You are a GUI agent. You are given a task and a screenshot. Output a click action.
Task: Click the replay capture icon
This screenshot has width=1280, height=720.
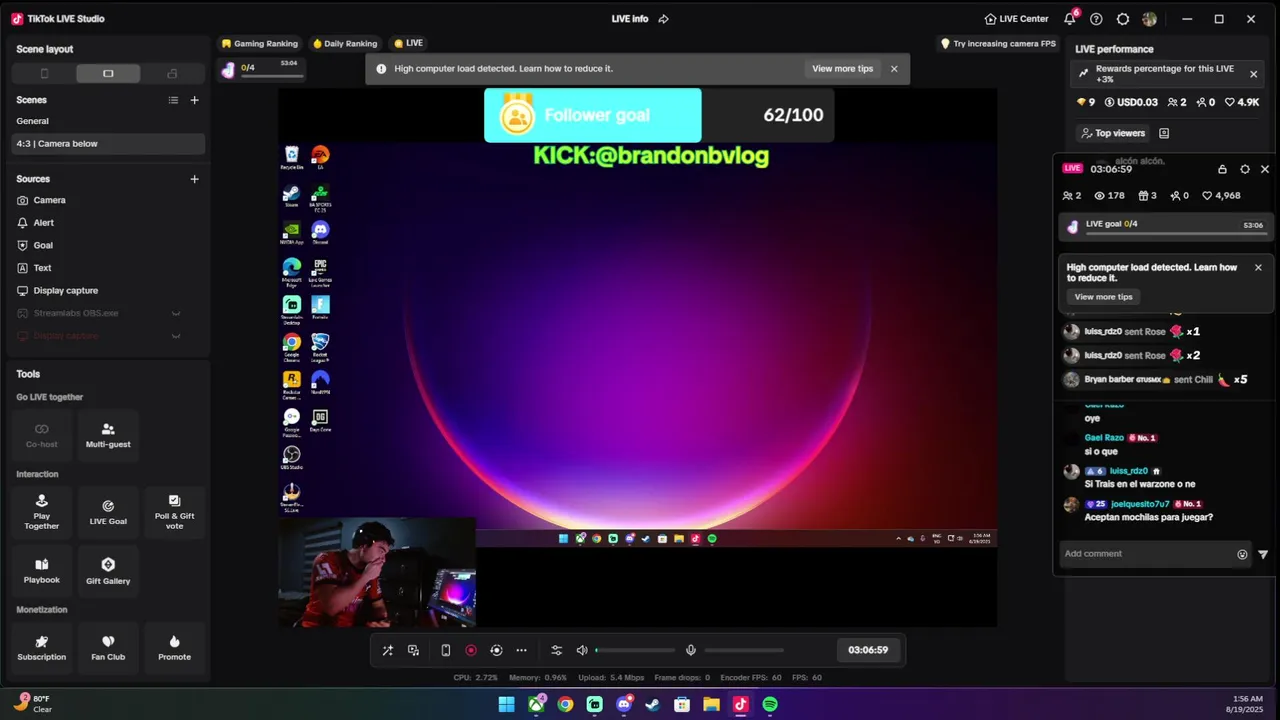pos(496,650)
